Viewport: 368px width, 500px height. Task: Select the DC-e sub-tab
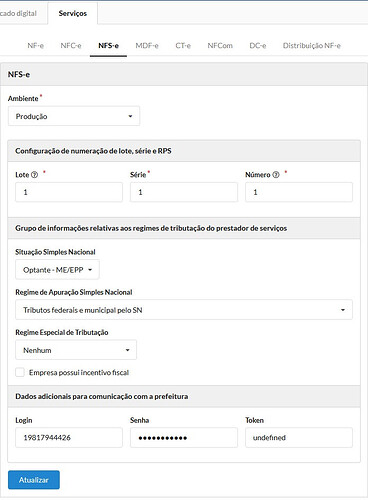pos(258,46)
